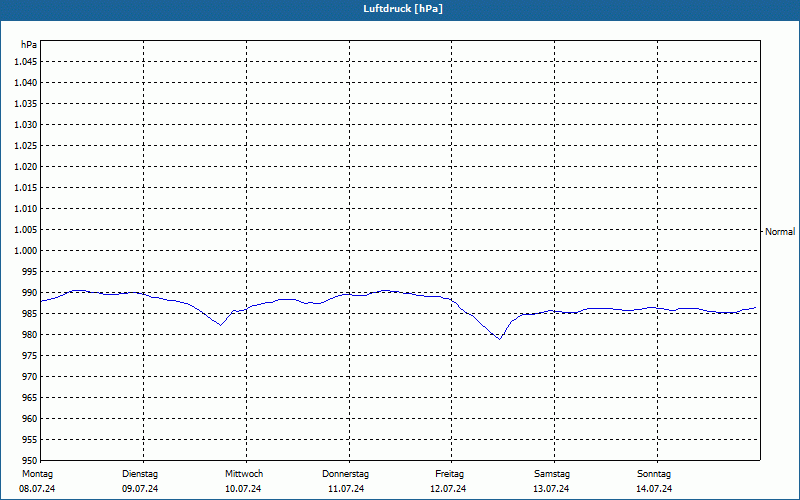Viewport: 800px width, 500px height.
Task: Select the Freitag day label
Action: click(x=449, y=474)
